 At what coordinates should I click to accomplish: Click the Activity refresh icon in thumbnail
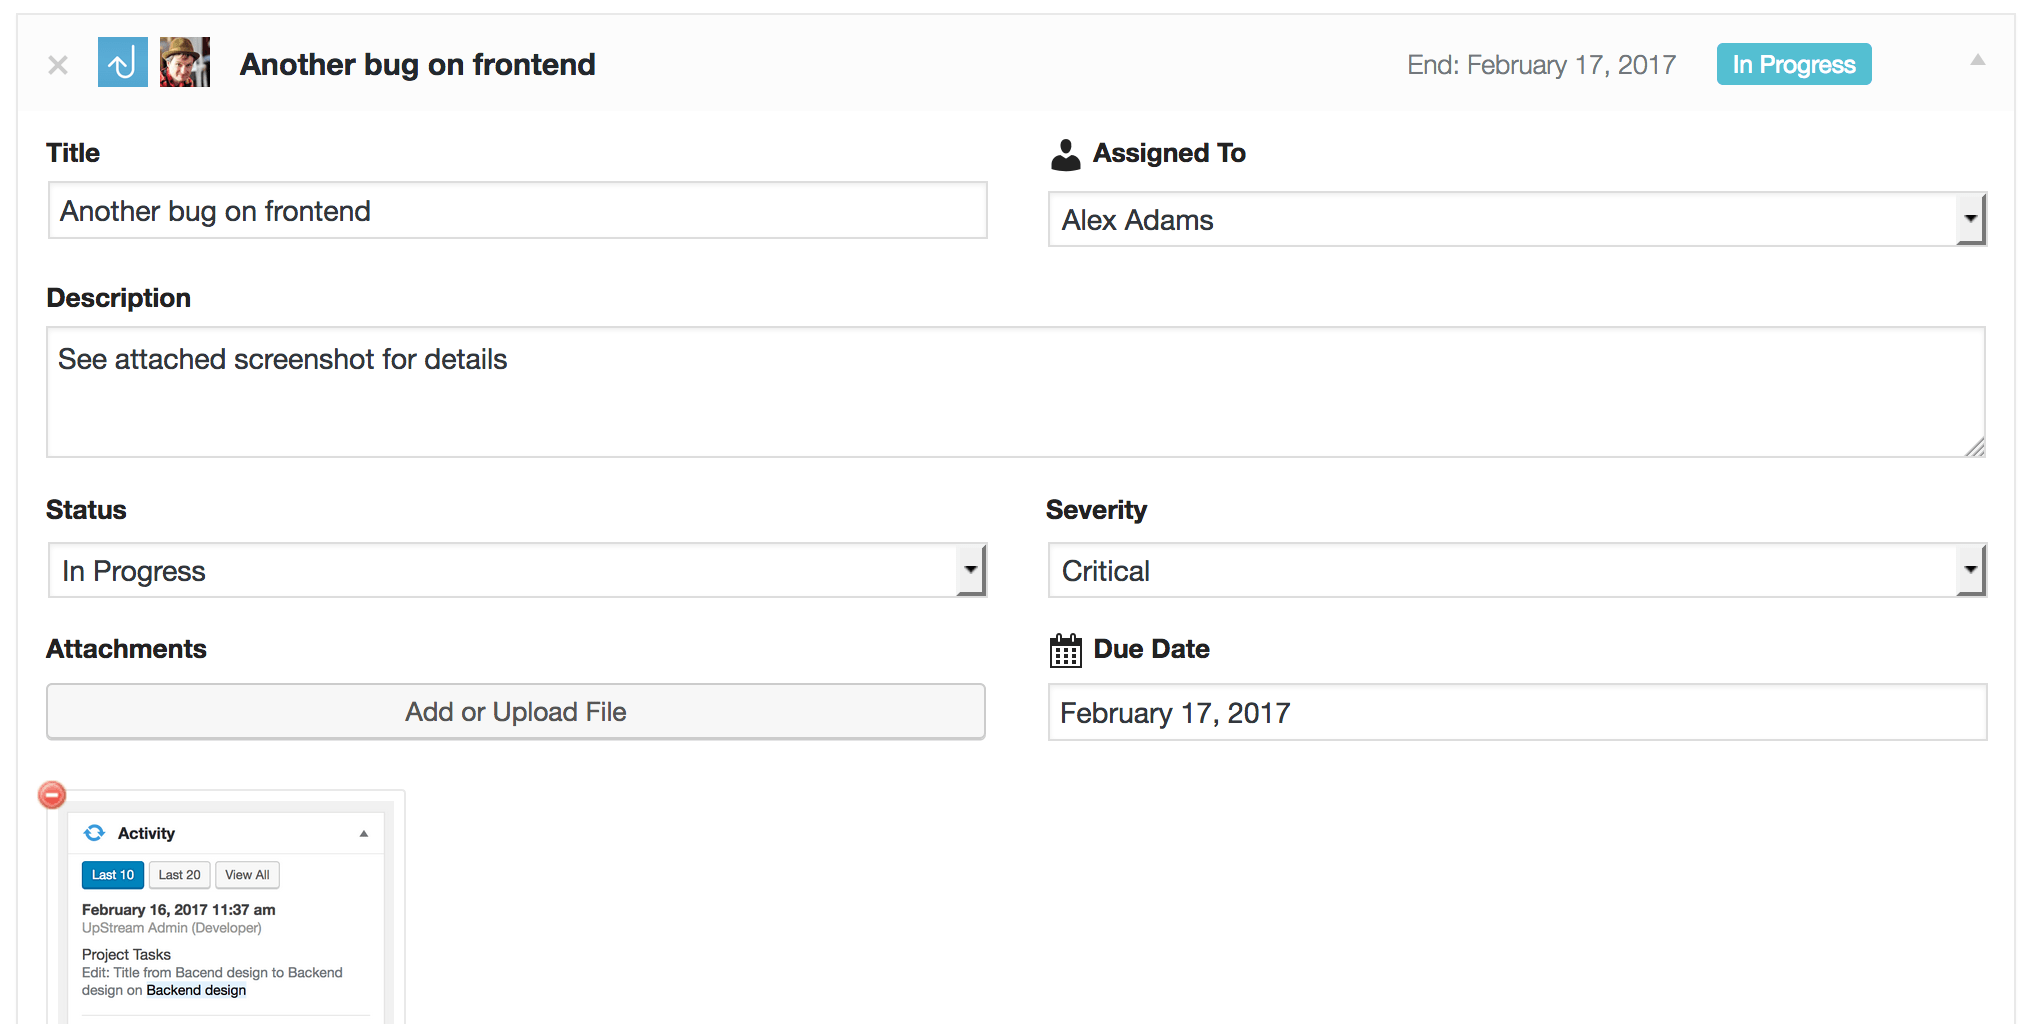coord(95,833)
